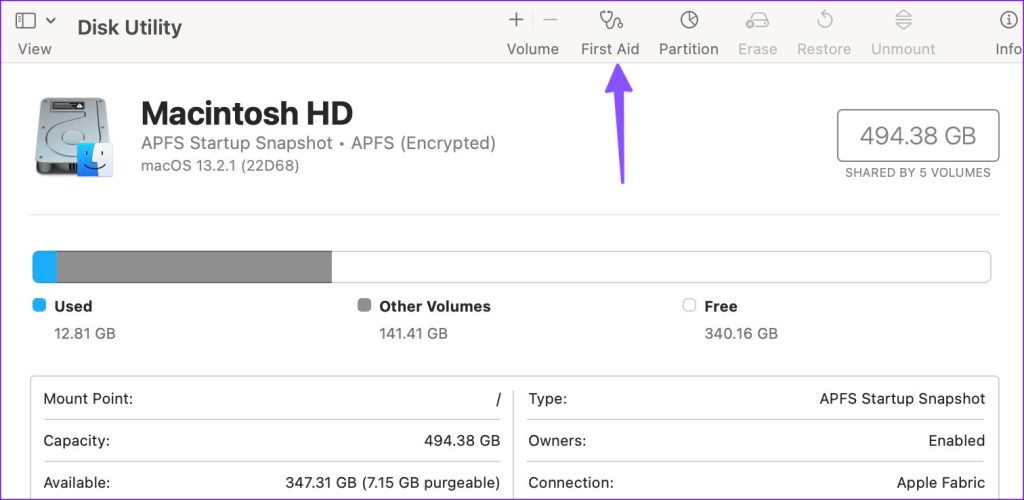Remove volume with the minus icon
This screenshot has width=1024, height=500.
550,20
